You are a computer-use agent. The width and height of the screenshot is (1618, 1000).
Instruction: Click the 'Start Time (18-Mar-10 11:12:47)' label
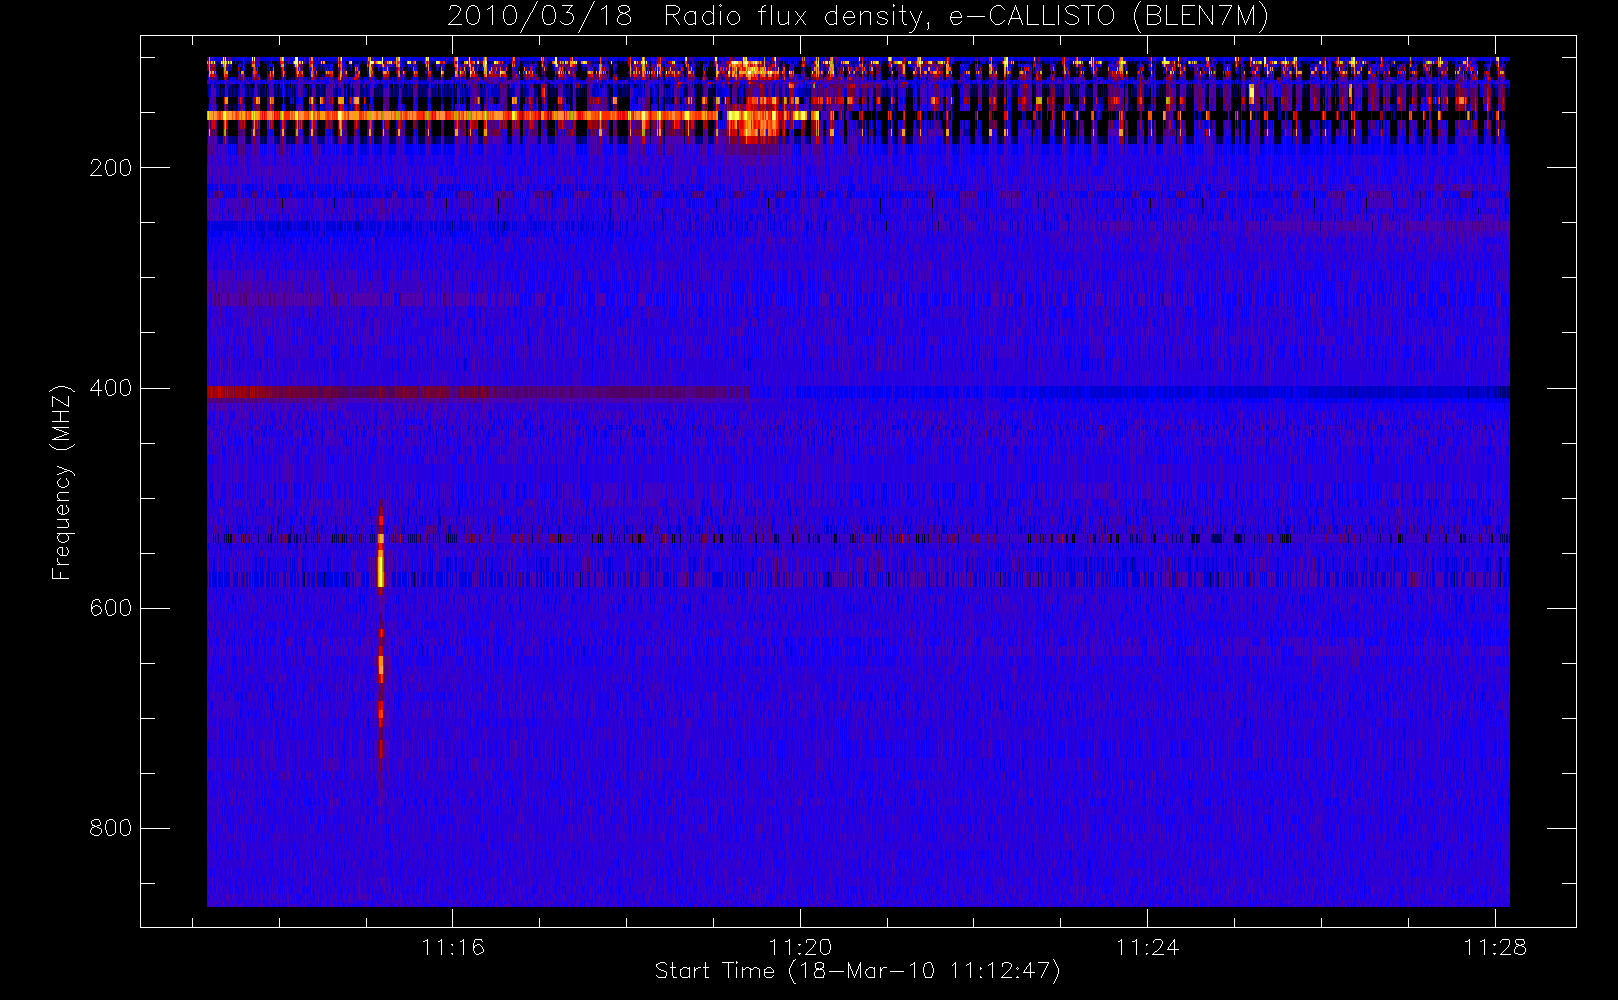[x=857, y=971]
